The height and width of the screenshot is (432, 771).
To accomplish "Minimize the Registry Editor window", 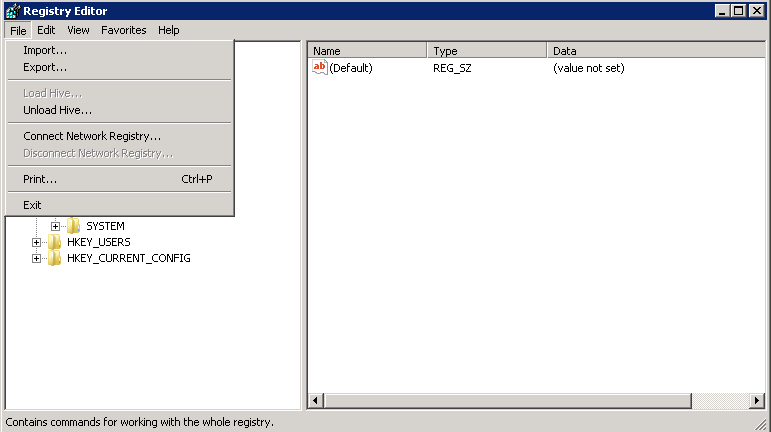I will pyautogui.click(x=721, y=11).
